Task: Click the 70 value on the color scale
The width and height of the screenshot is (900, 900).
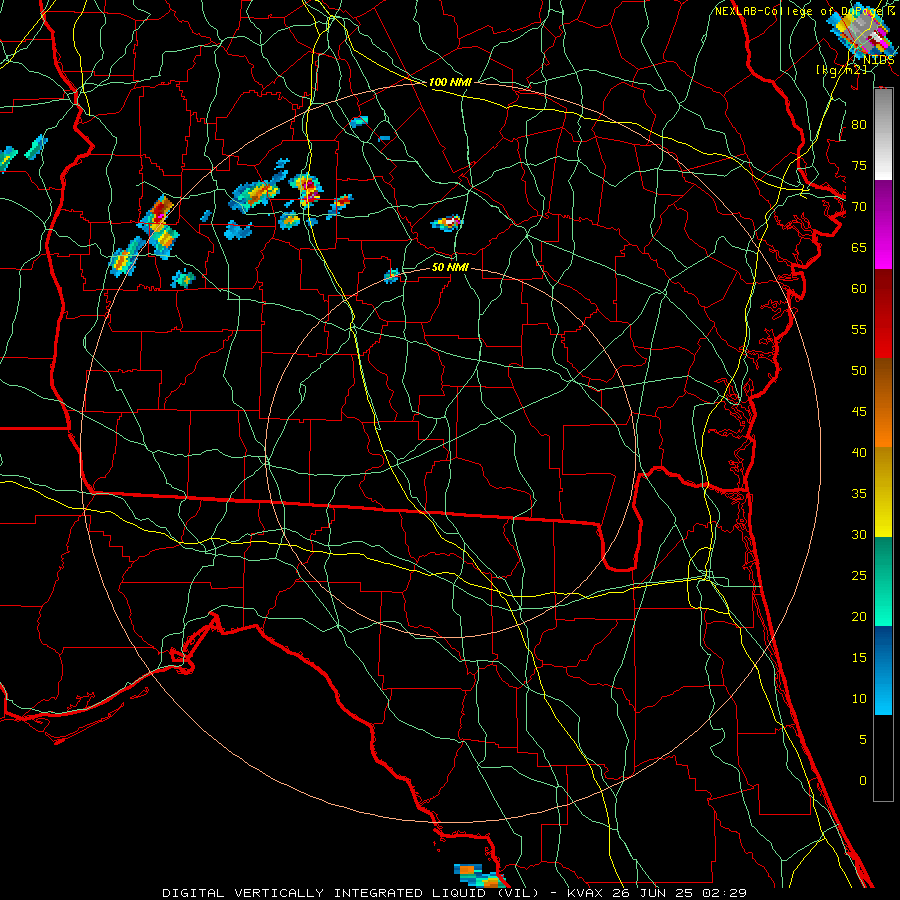Action: [859, 207]
